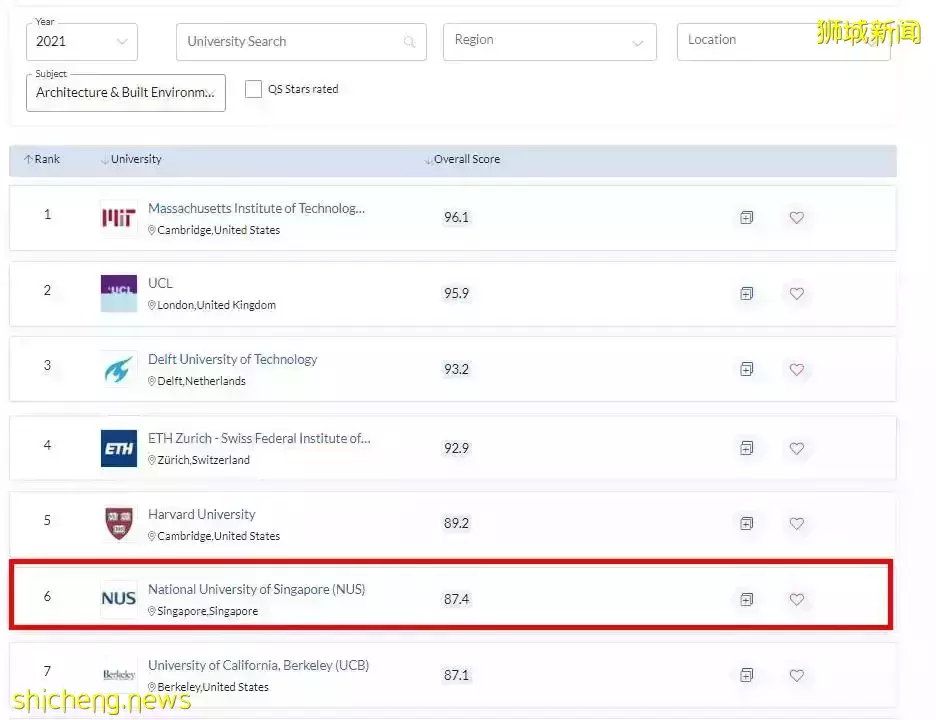Open the Year 2021 dropdown

(x=82, y=42)
